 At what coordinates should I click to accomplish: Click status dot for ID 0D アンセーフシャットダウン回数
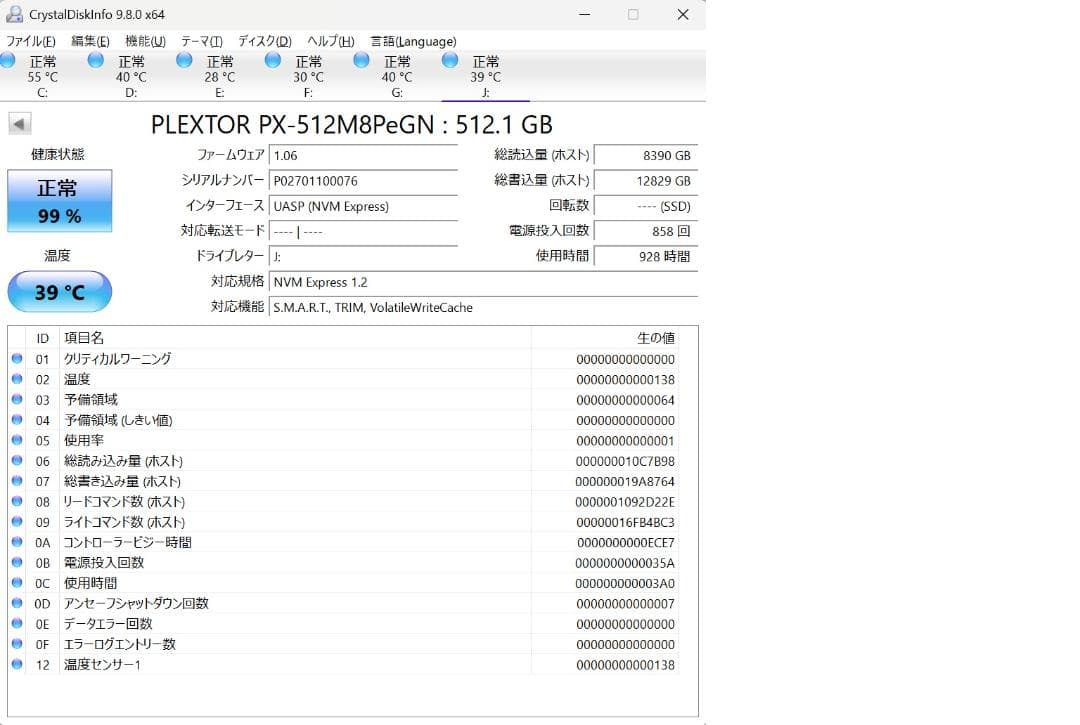(x=17, y=603)
